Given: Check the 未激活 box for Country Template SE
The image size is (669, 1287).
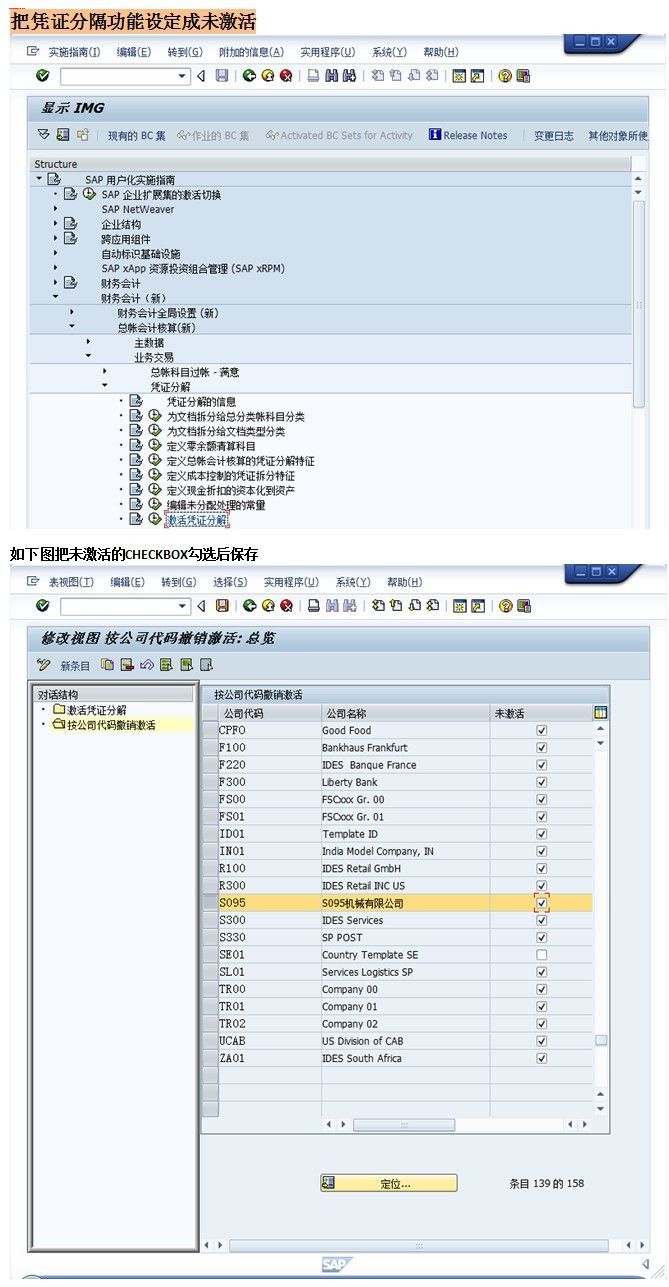Looking at the screenshot, I should pyautogui.click(x=542, y=955).
